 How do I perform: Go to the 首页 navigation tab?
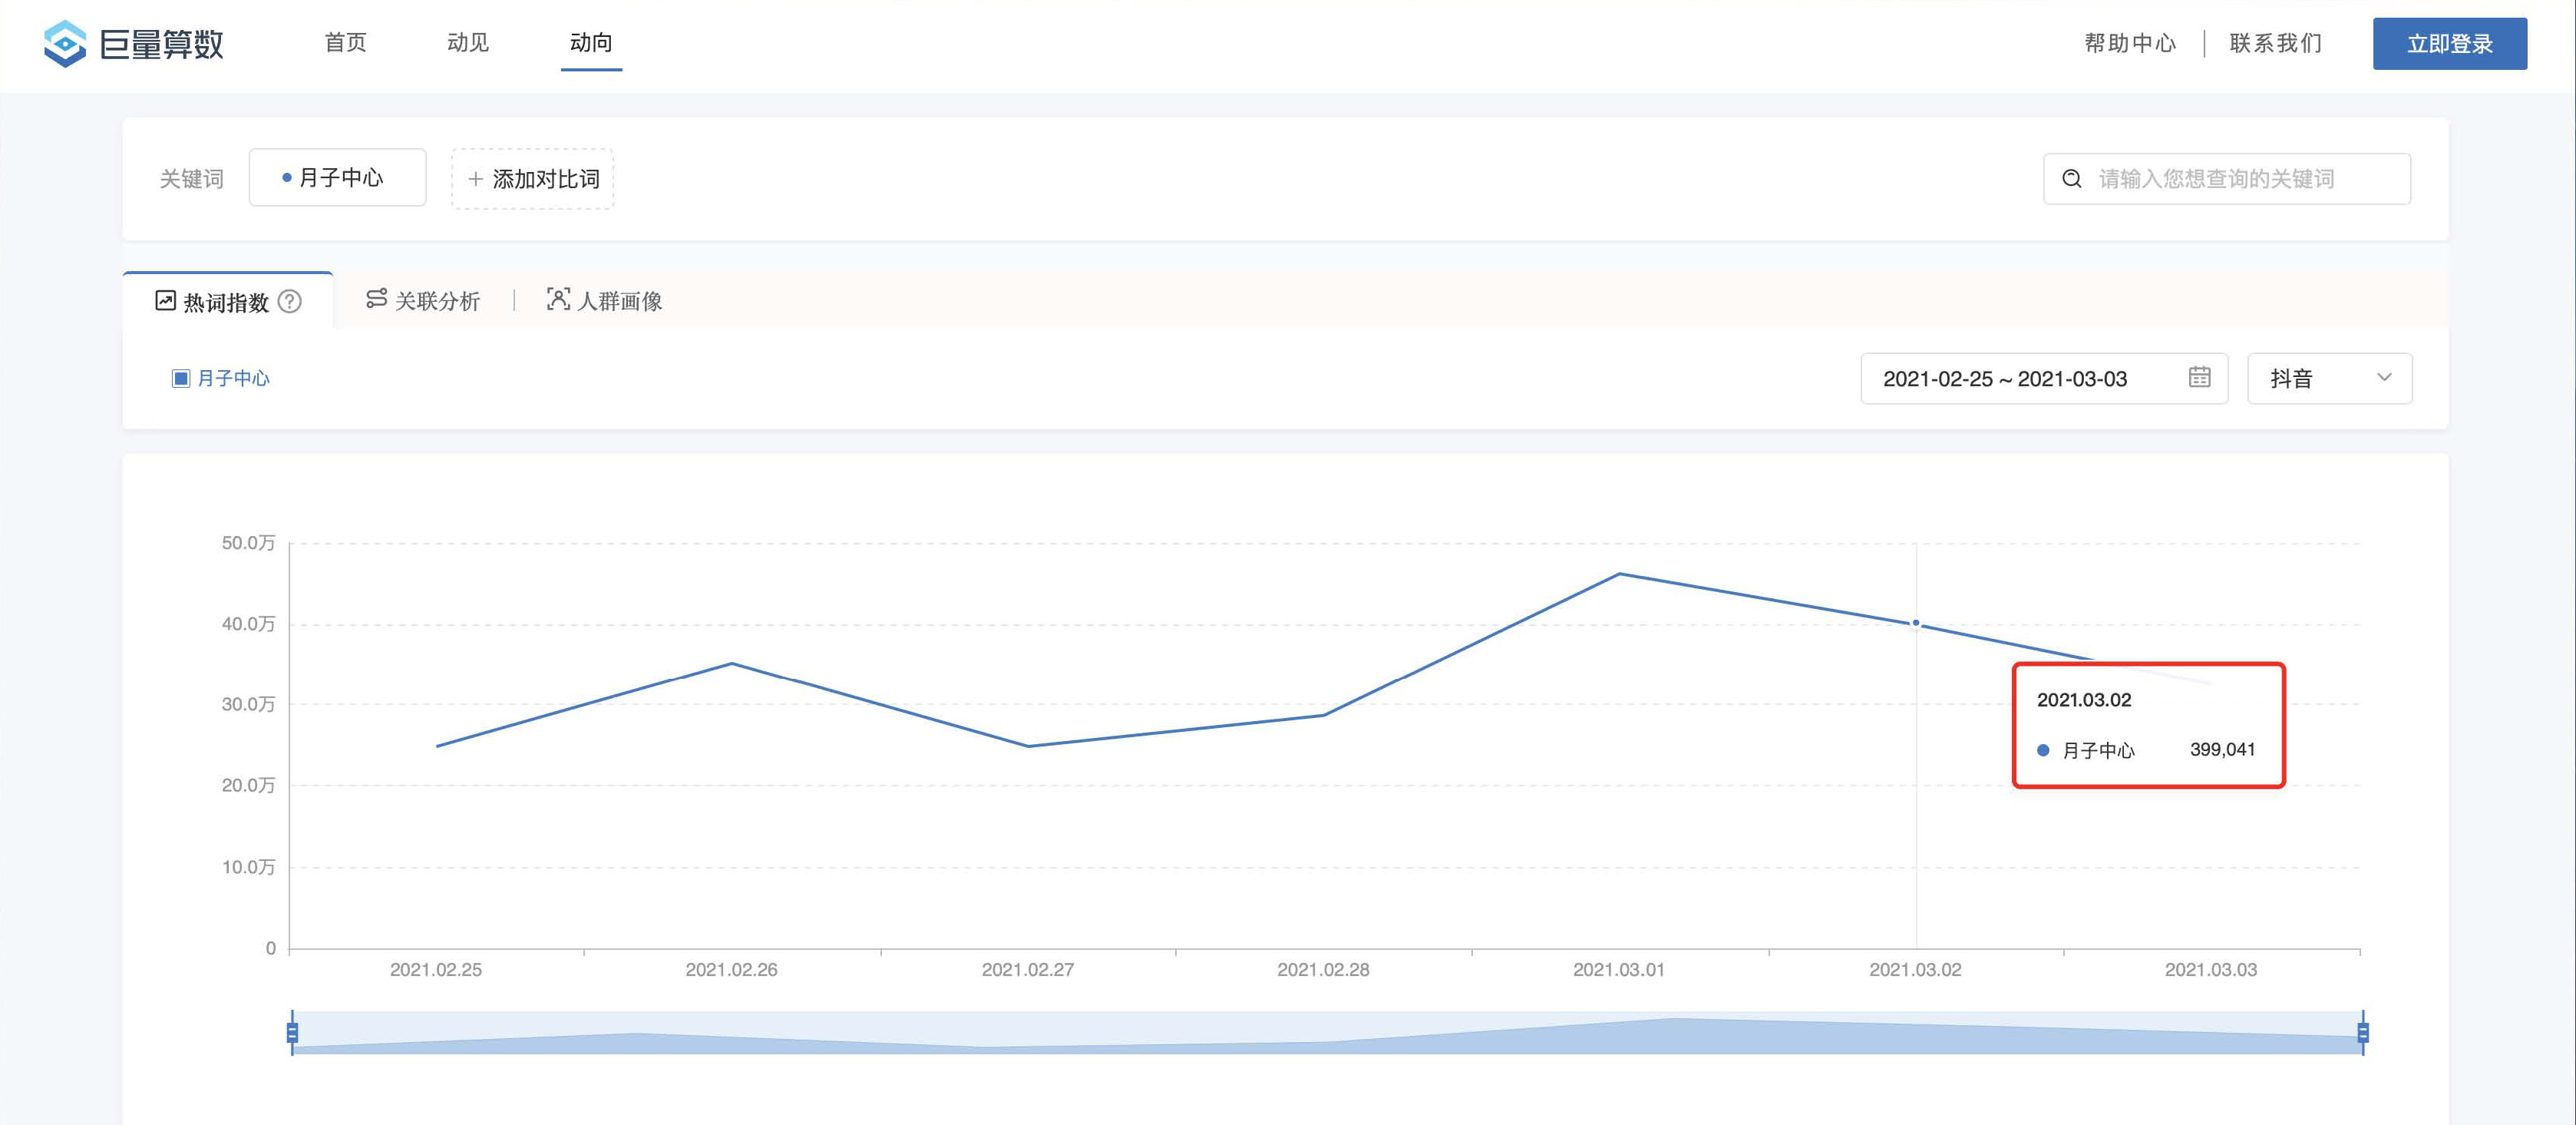pyautogui.click(x=346, y=43)
